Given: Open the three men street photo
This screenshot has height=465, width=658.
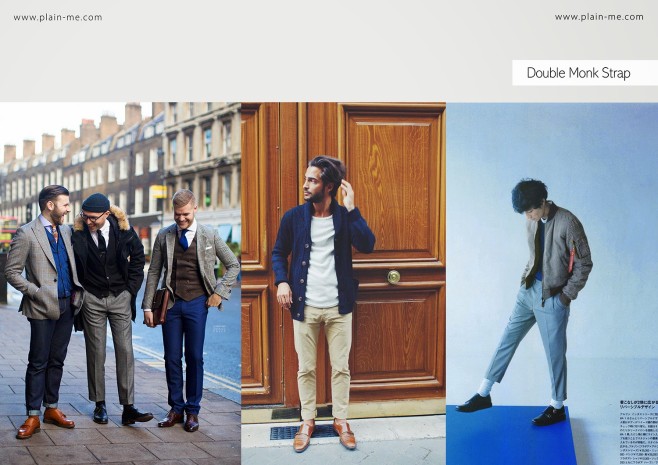Looking at the screenshot, I should [x=120, y=283].
